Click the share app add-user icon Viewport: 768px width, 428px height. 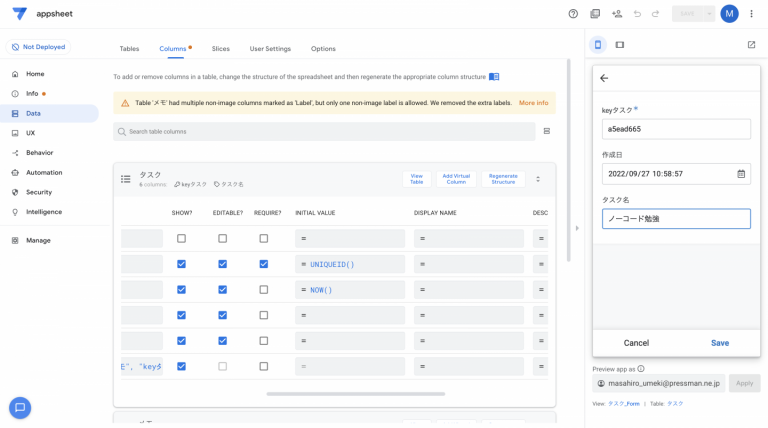pyautogui.click(x=616, y=14)
